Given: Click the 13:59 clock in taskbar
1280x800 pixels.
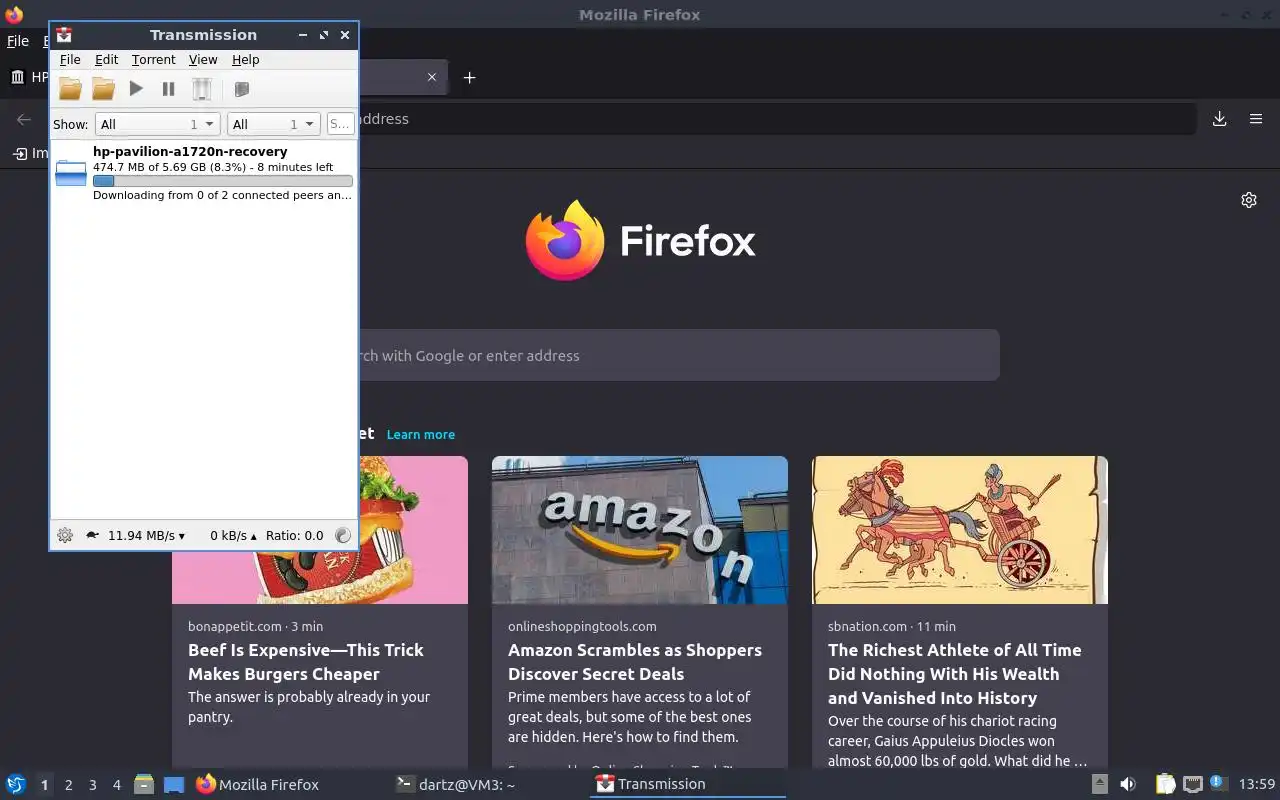Looking at the screenshot, I should click(1257, 784).
